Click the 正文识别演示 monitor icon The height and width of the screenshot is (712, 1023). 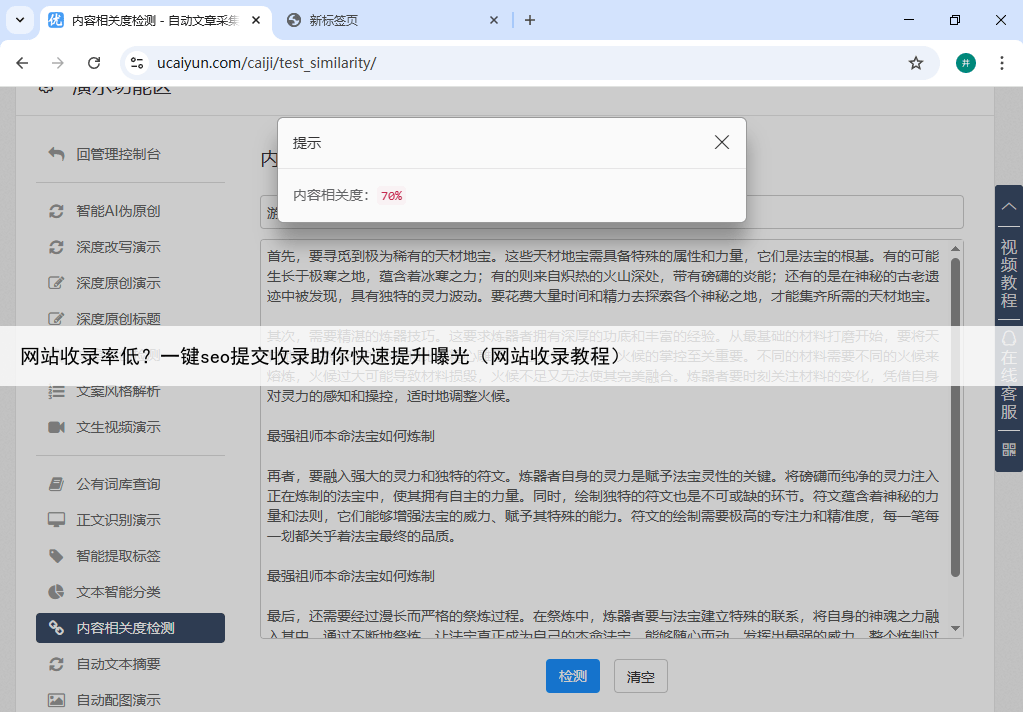tap(57, 520)
